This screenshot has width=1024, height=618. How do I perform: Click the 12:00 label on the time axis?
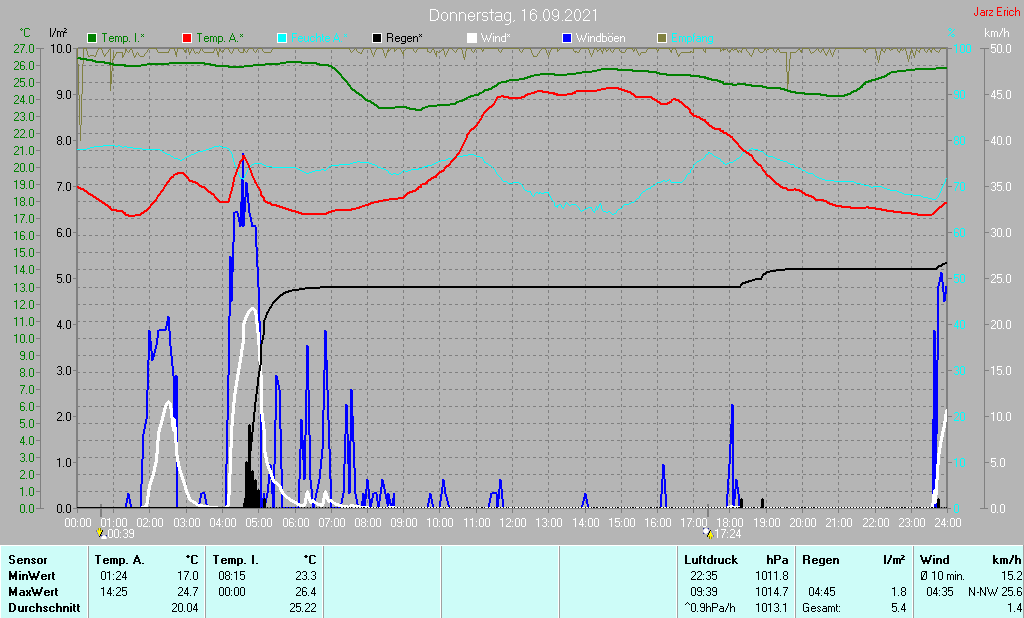(513, 523)
